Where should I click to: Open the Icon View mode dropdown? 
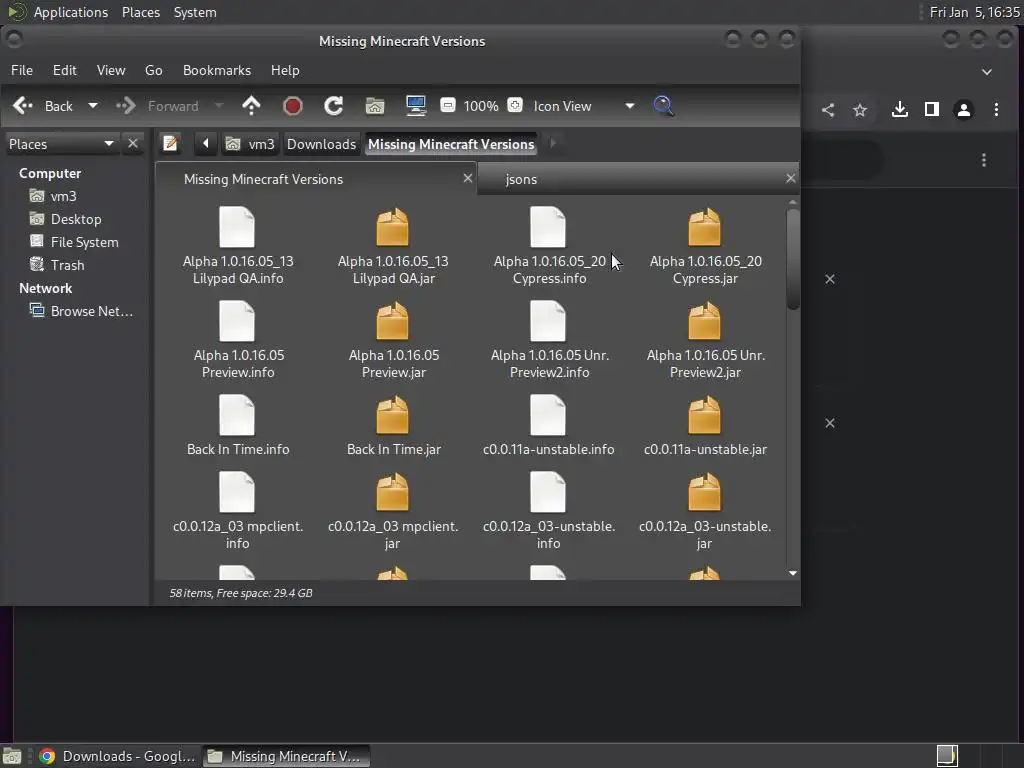583,106
